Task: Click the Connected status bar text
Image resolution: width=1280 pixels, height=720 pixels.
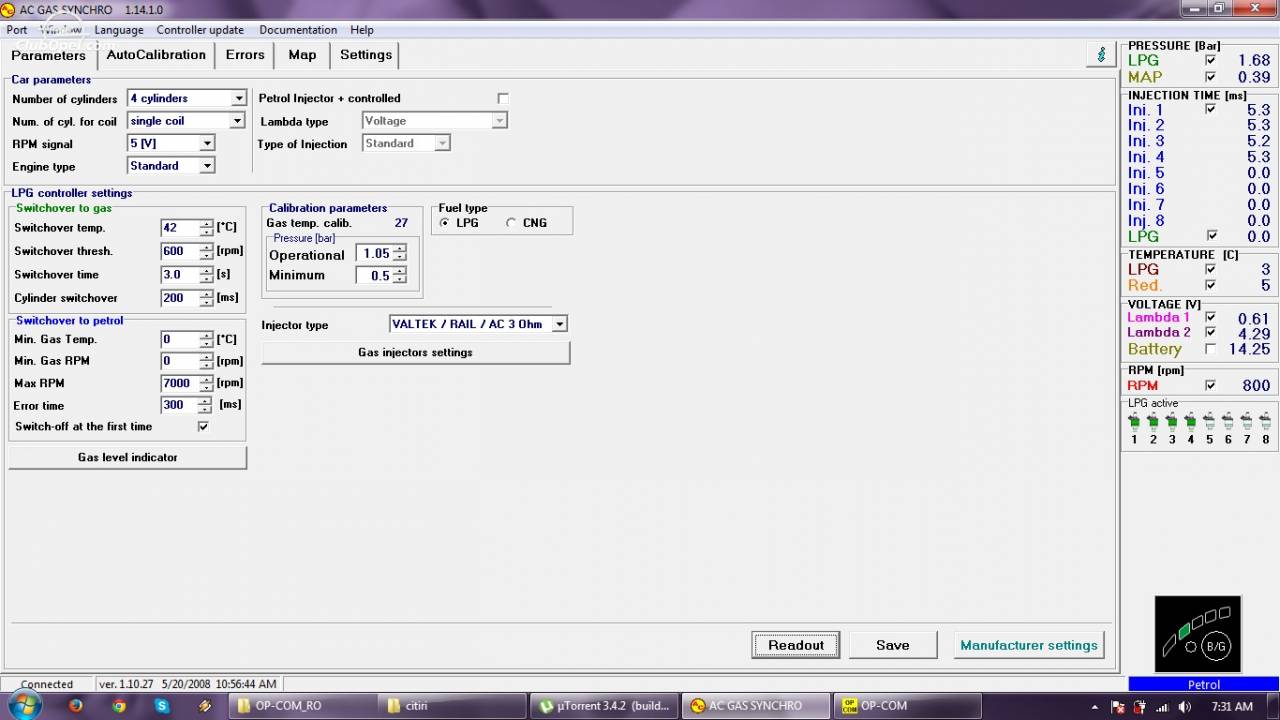Action: (47, 685)
